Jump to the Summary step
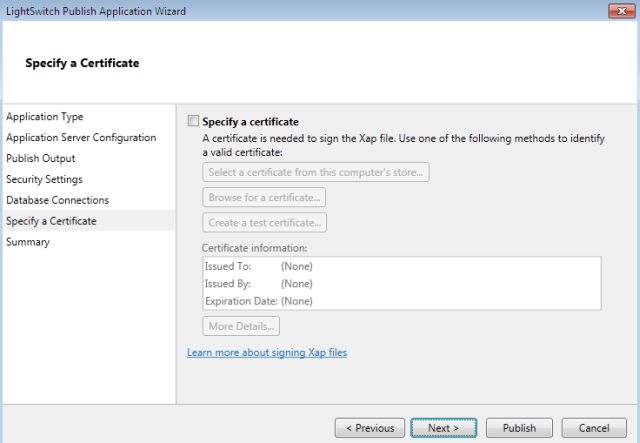This screenshot has width=640, height=443. click(28, 242)
